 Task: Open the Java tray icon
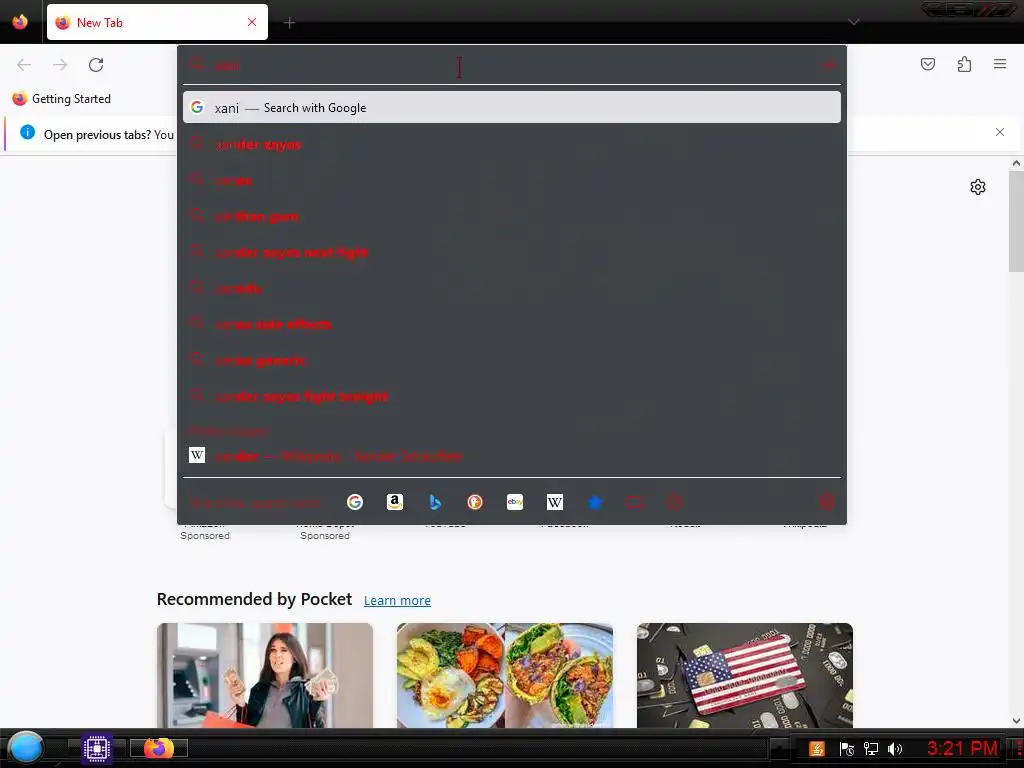[x=817, y=748]
